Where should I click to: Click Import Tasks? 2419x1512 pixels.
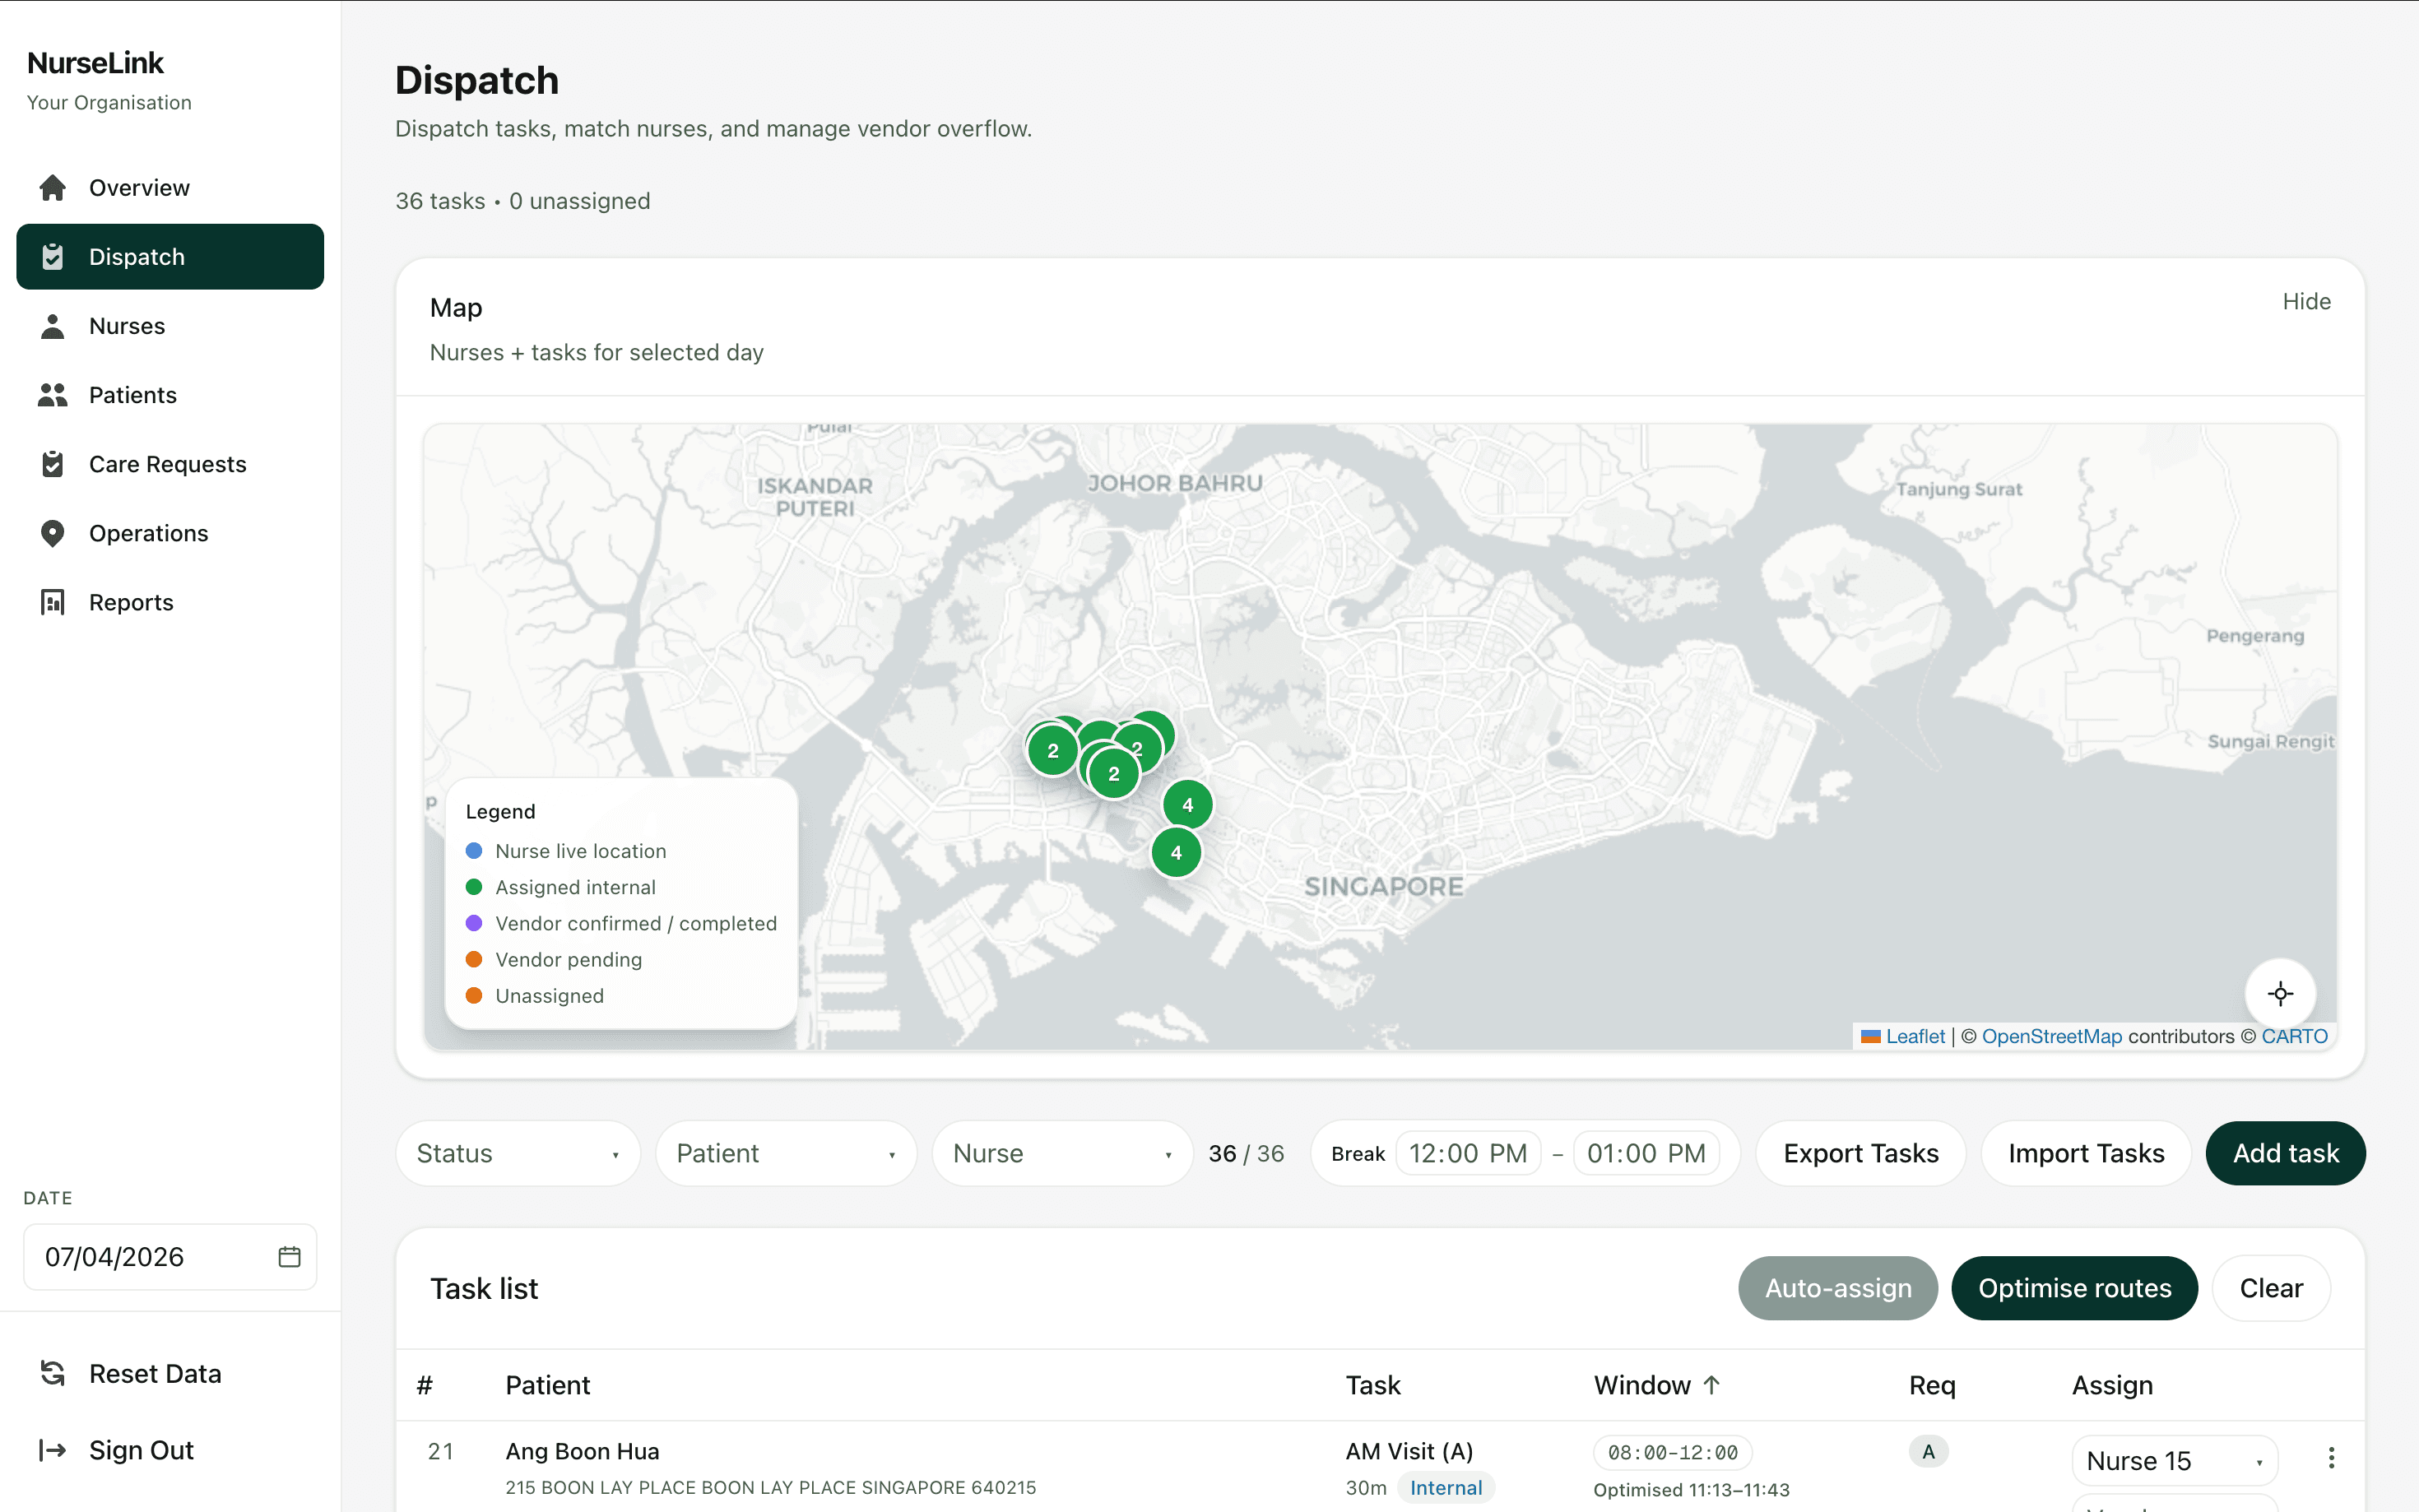point(2085,1153)
